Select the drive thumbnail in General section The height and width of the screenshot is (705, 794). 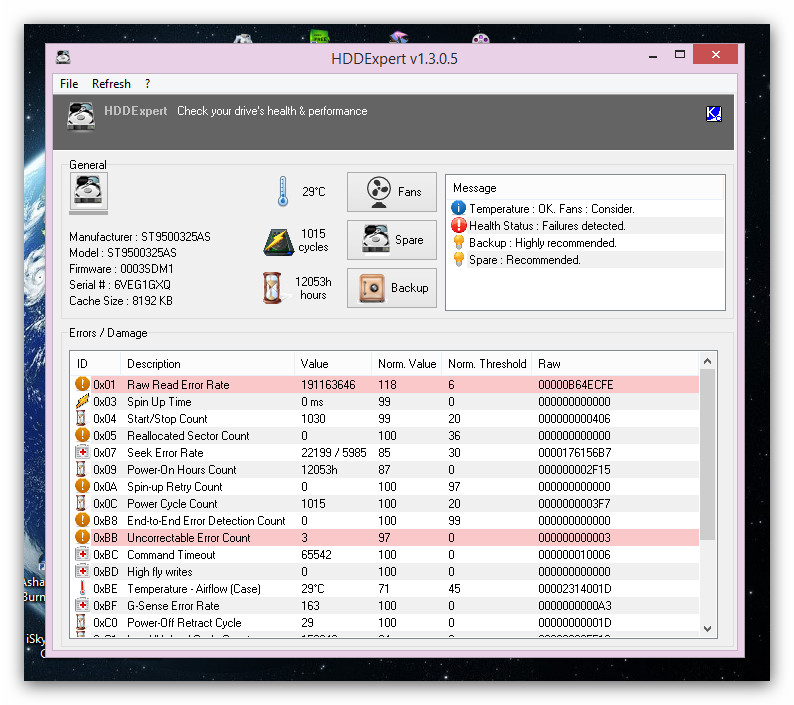(88, 191)
